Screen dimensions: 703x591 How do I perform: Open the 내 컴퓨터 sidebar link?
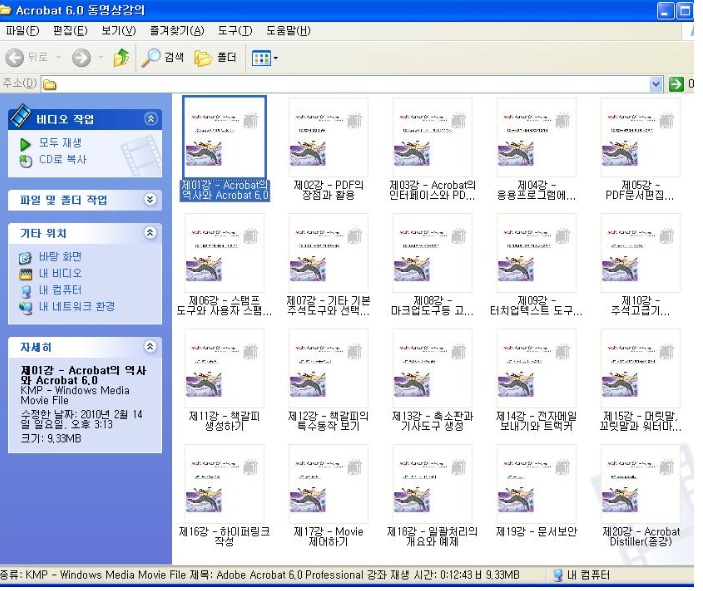point(60,290)
